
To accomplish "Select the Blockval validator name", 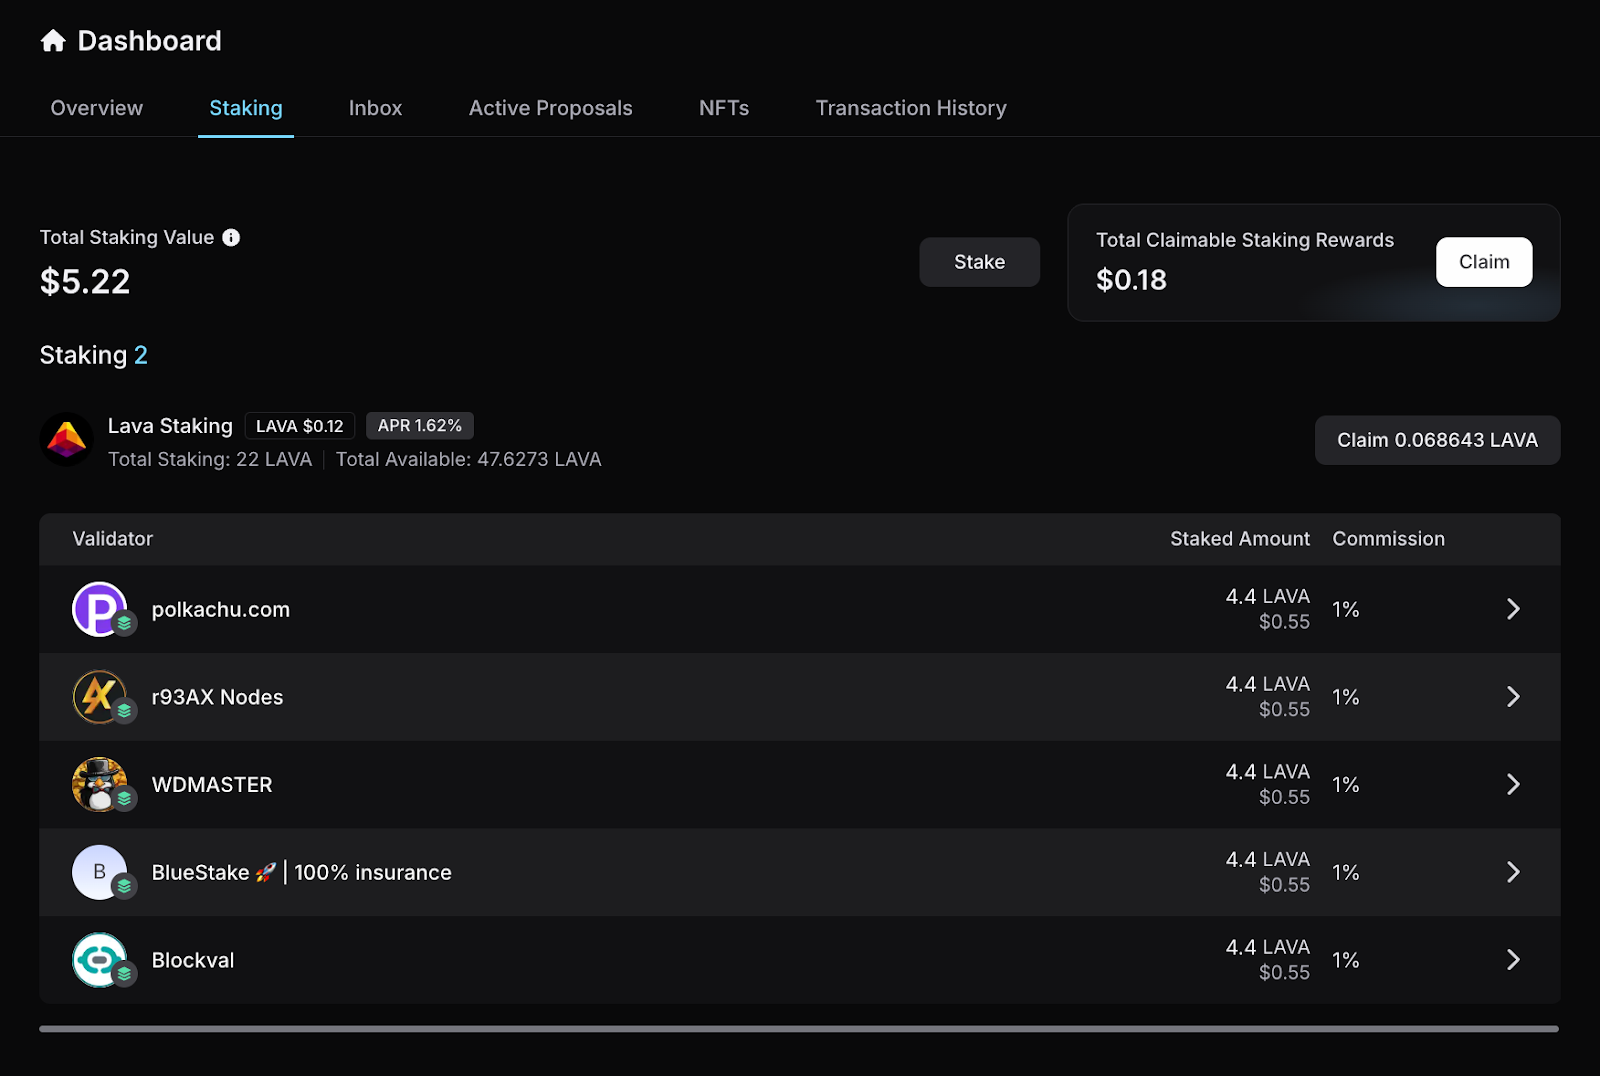I will pos(193,960).
